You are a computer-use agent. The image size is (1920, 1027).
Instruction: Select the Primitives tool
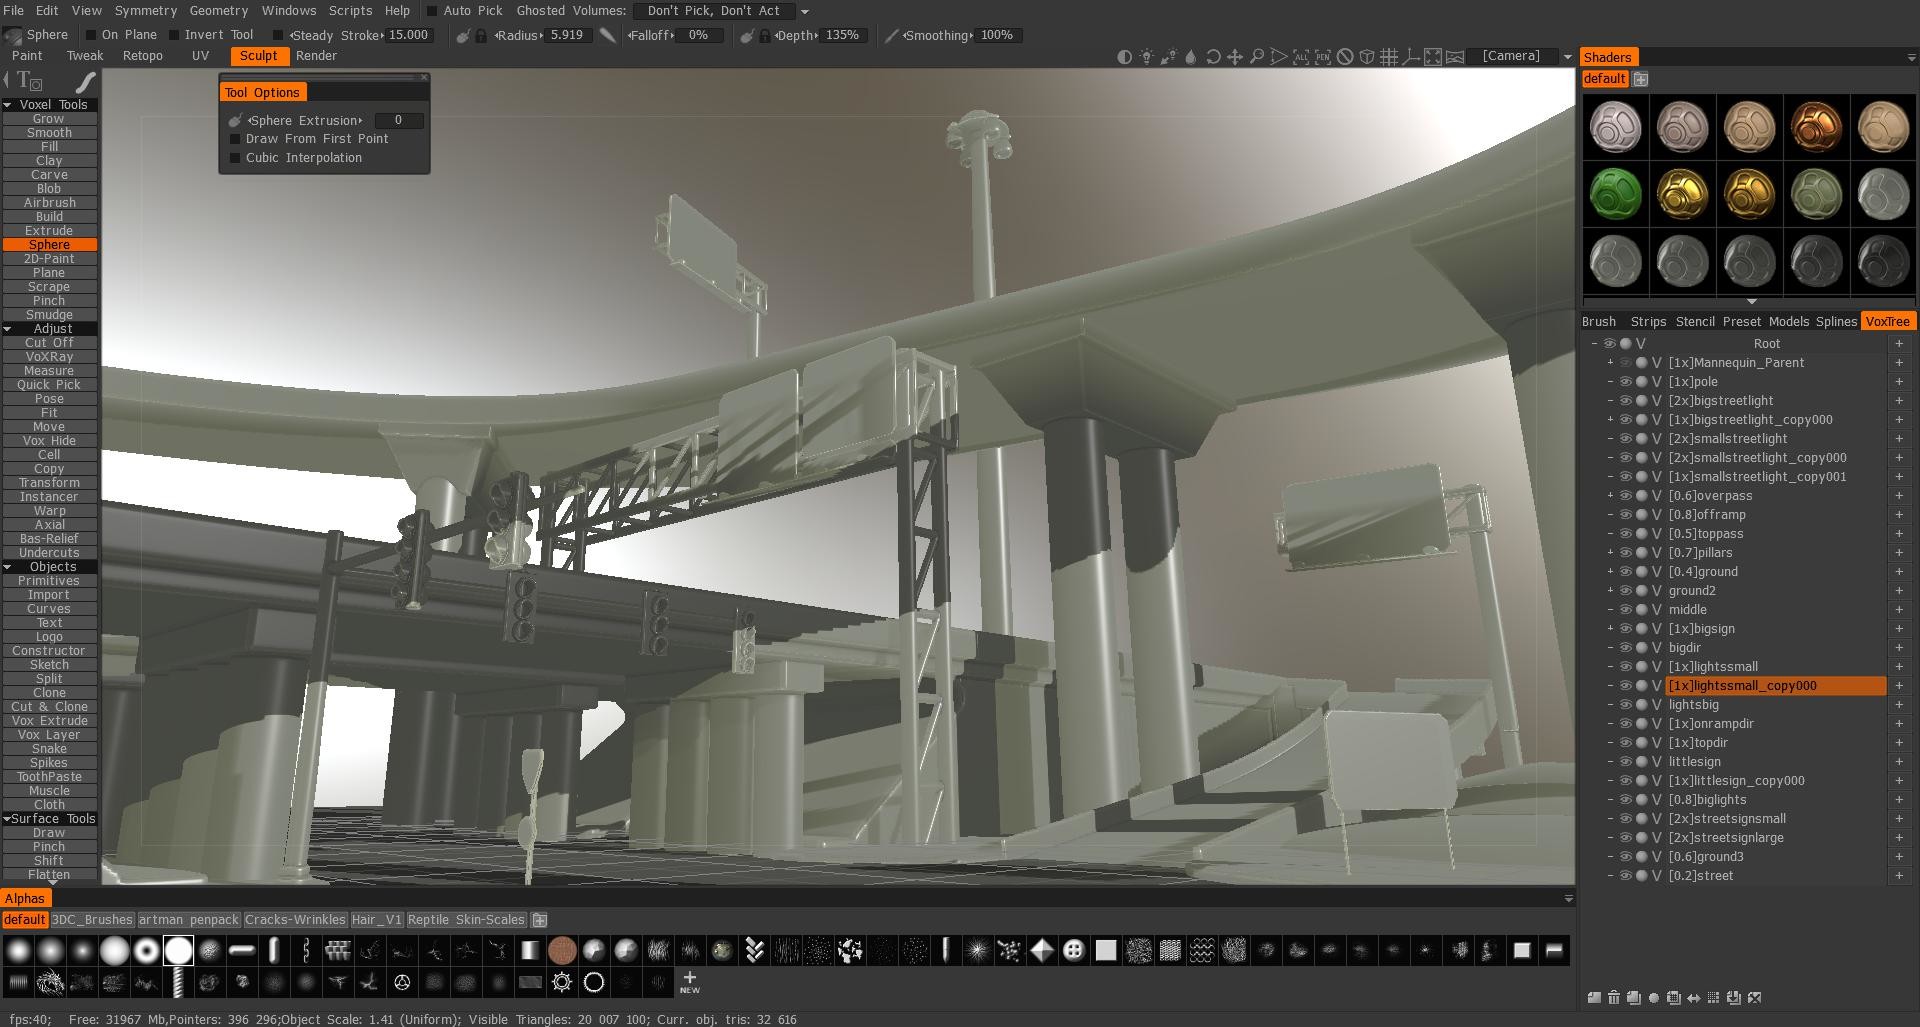click(49, 581)
